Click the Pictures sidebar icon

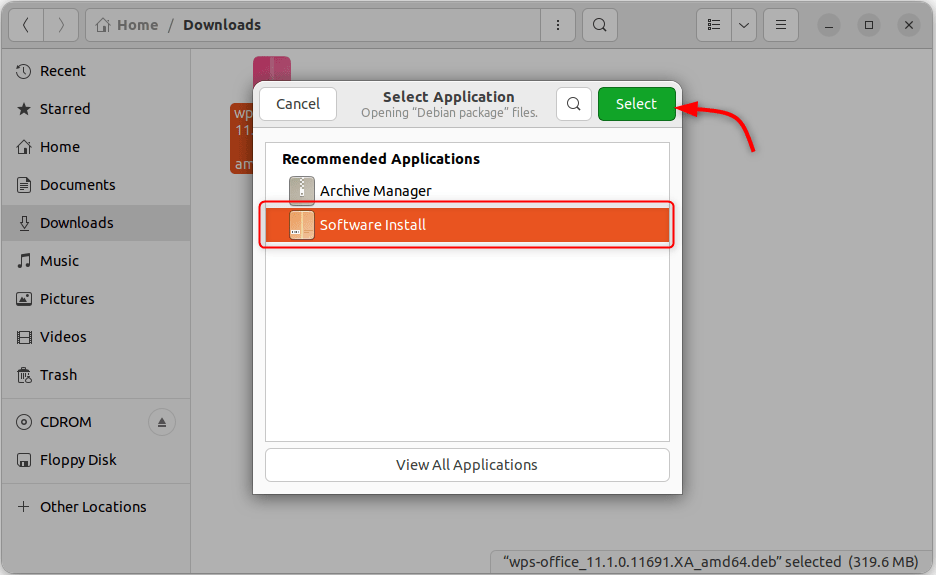click(x=24, y=299)
